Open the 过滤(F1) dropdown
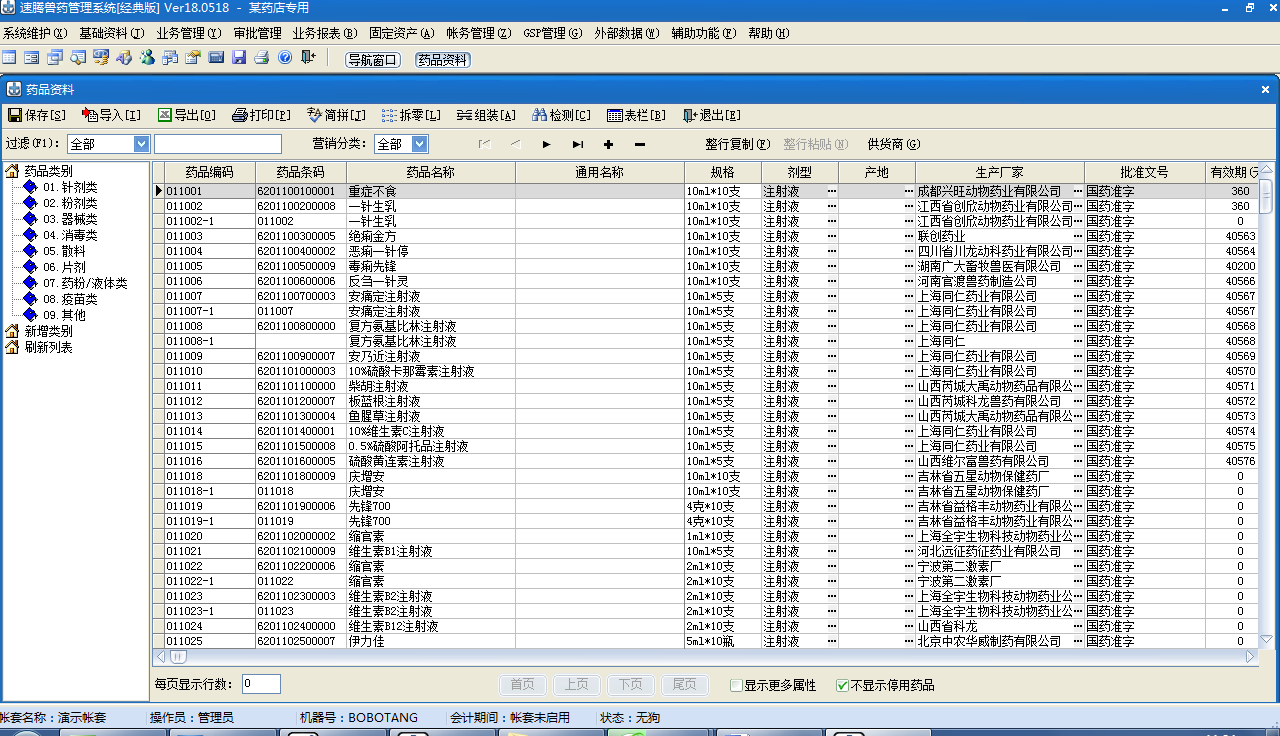The height and width of the screenshot is (736, 1280). coord(141,144)
